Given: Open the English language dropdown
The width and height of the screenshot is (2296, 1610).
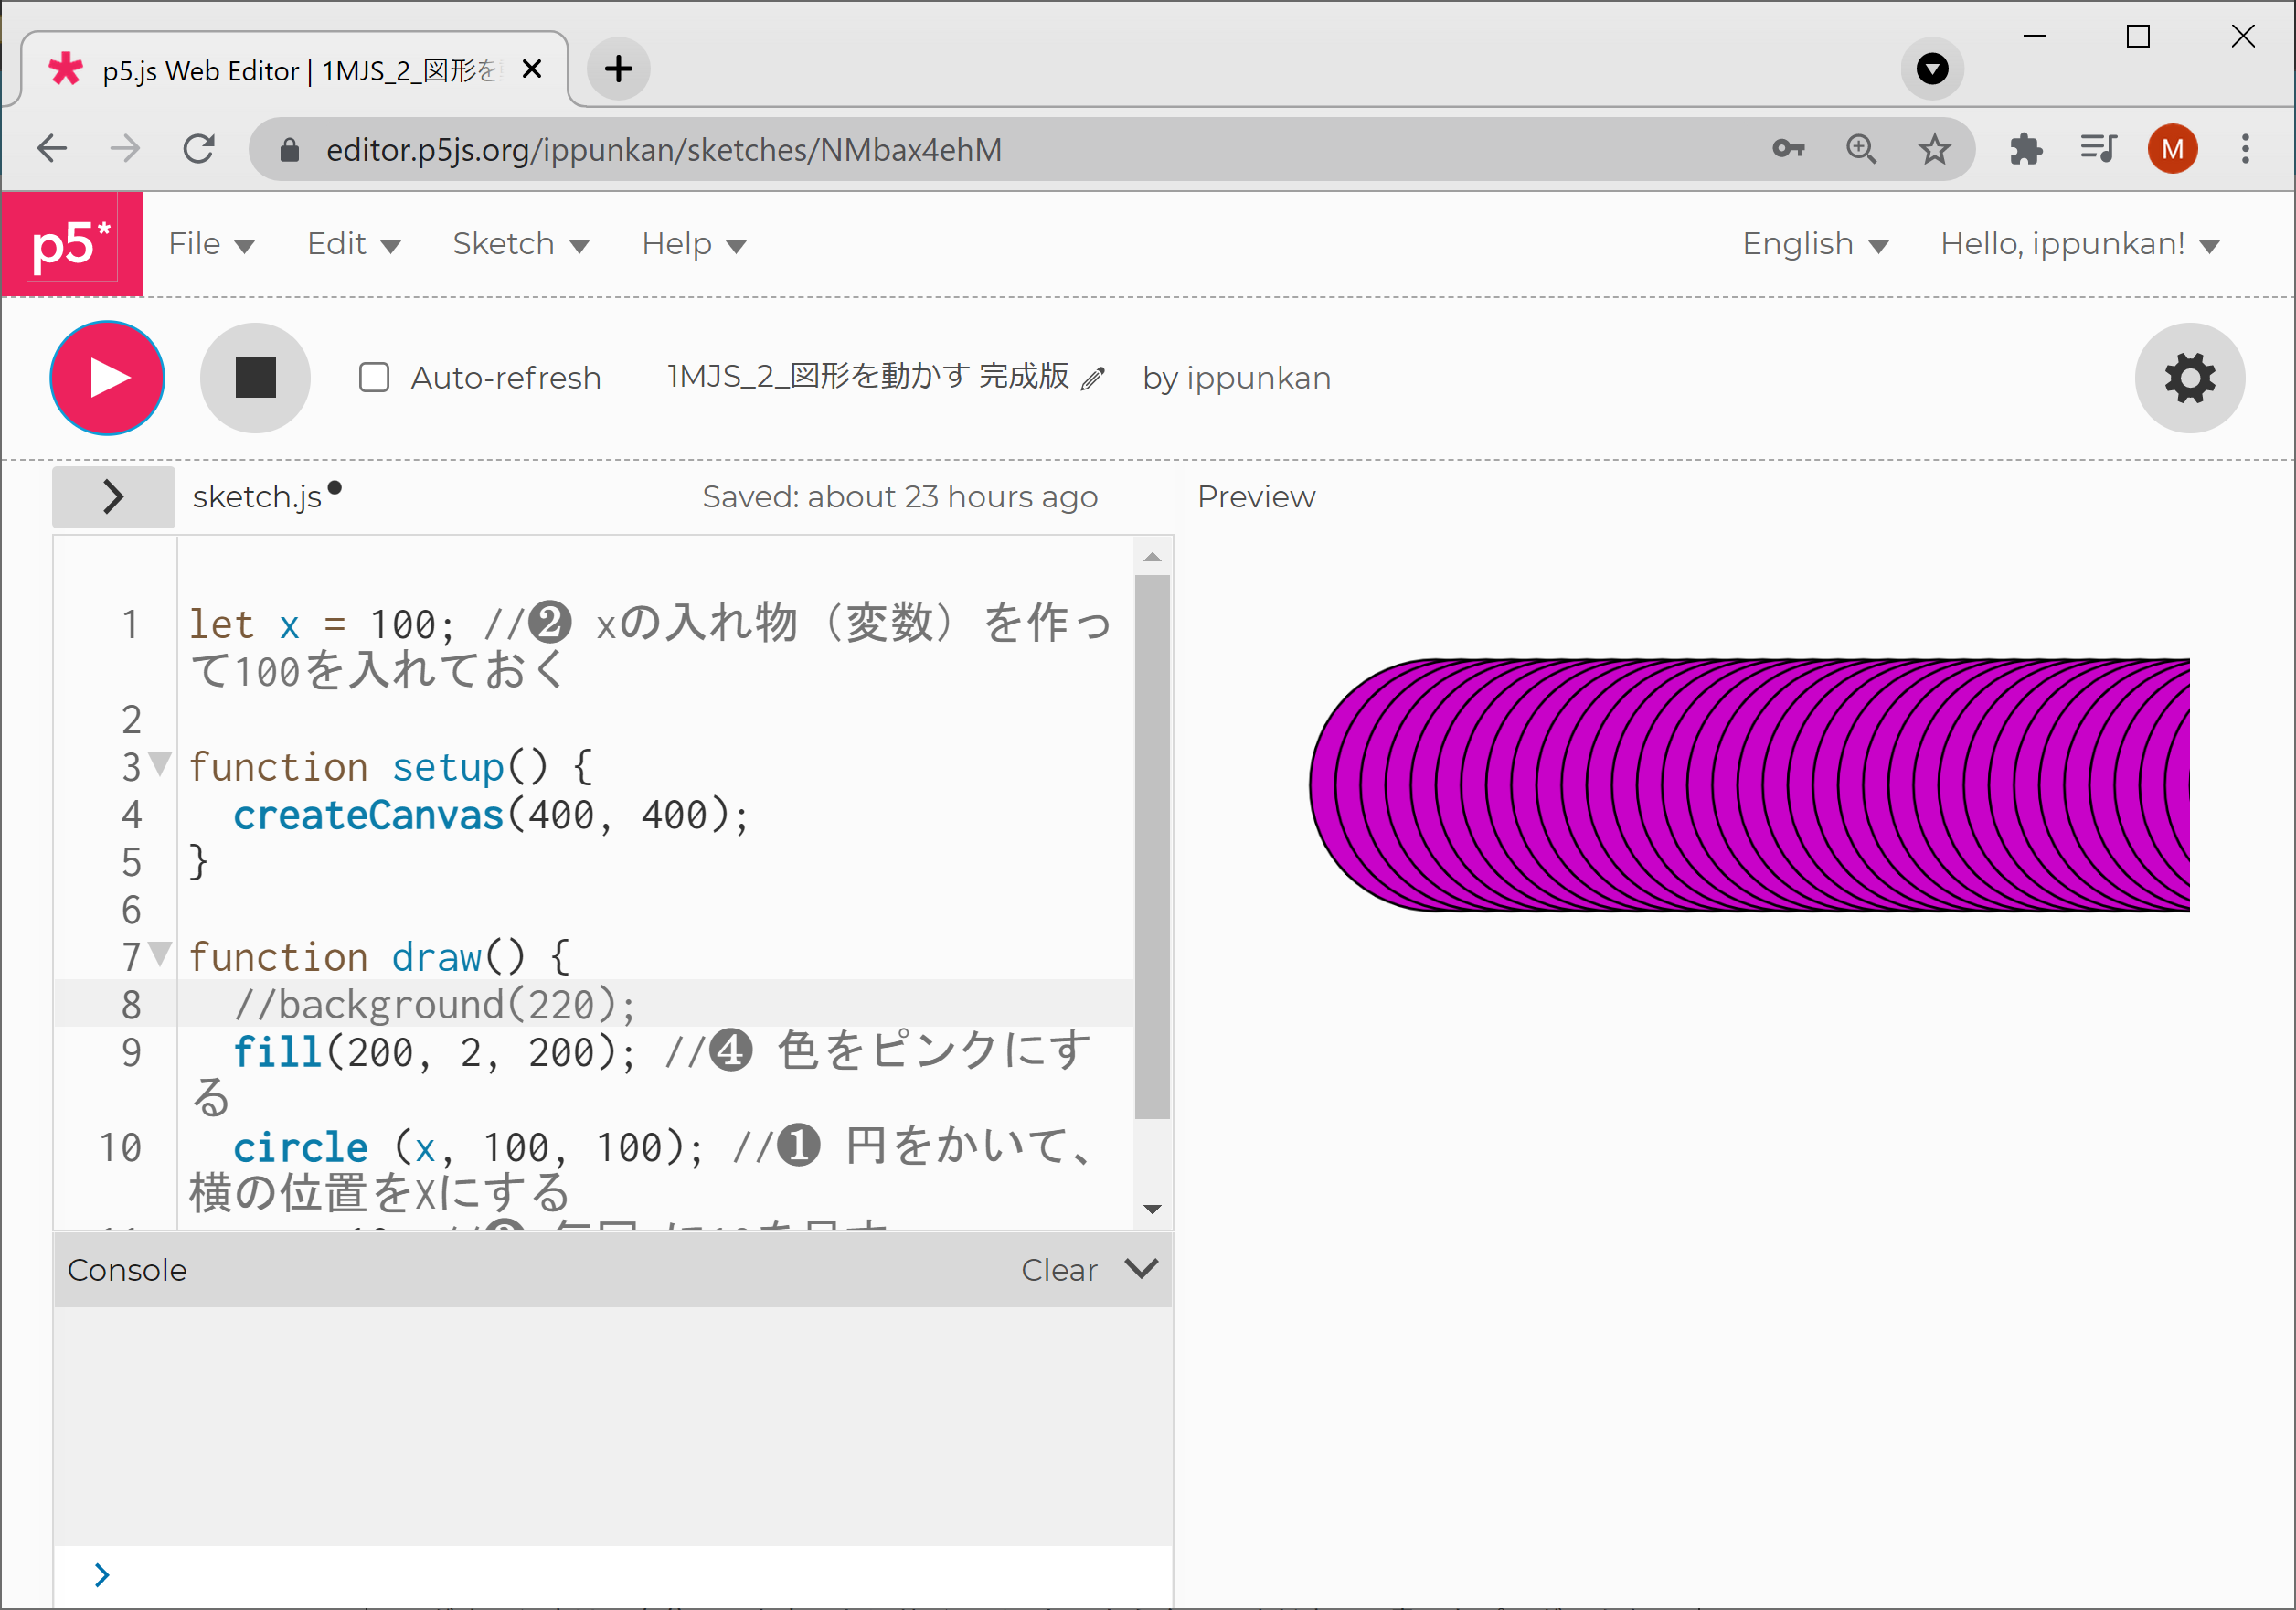Looking at the screenshot, I should click(1815, 243).
